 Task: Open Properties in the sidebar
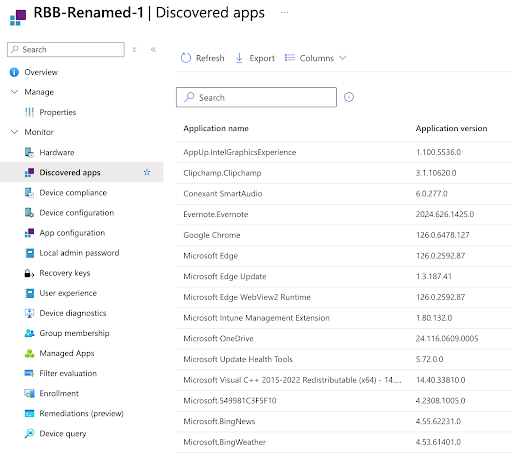[x=58, y=112]
